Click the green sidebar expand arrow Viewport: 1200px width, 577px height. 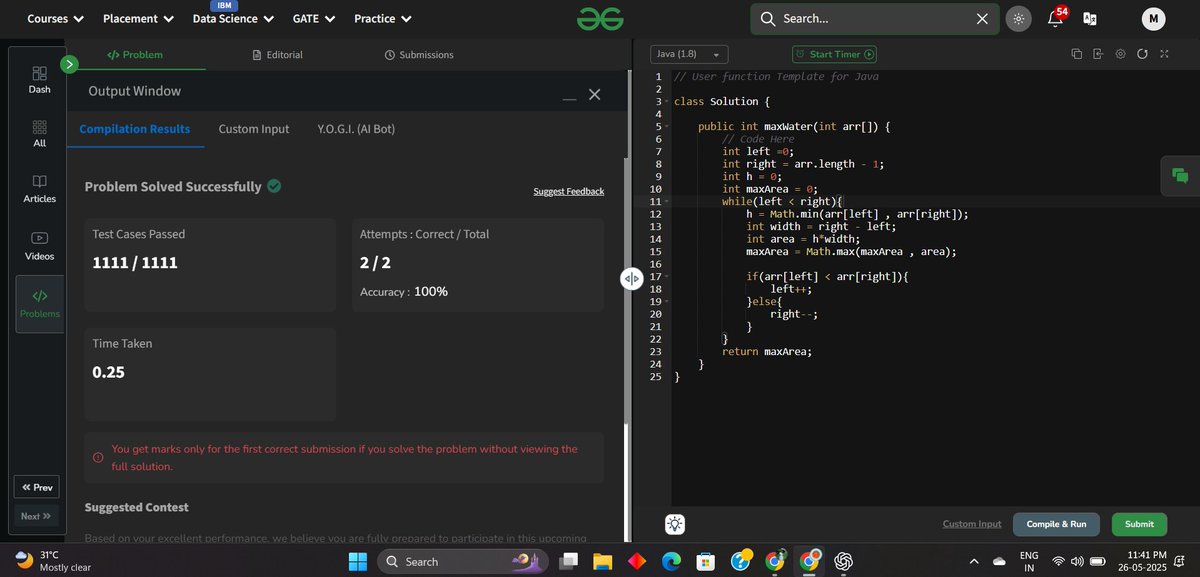coord(69,64)
